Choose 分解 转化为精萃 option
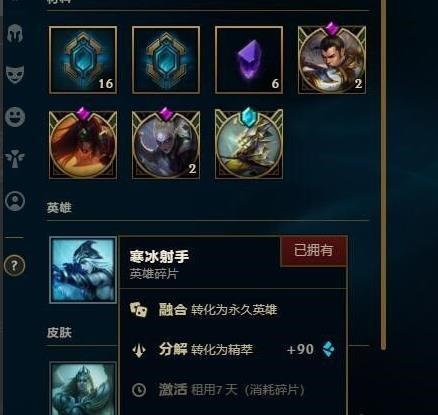 [x=233, y=350]
